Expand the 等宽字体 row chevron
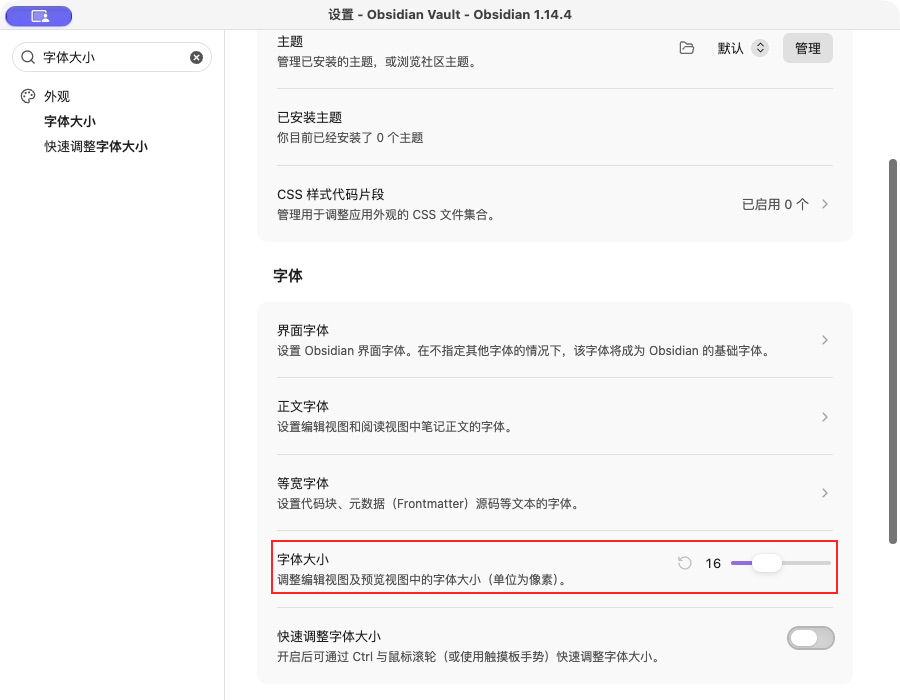Screen dimensions: 900x700 [x=825, y=493]
